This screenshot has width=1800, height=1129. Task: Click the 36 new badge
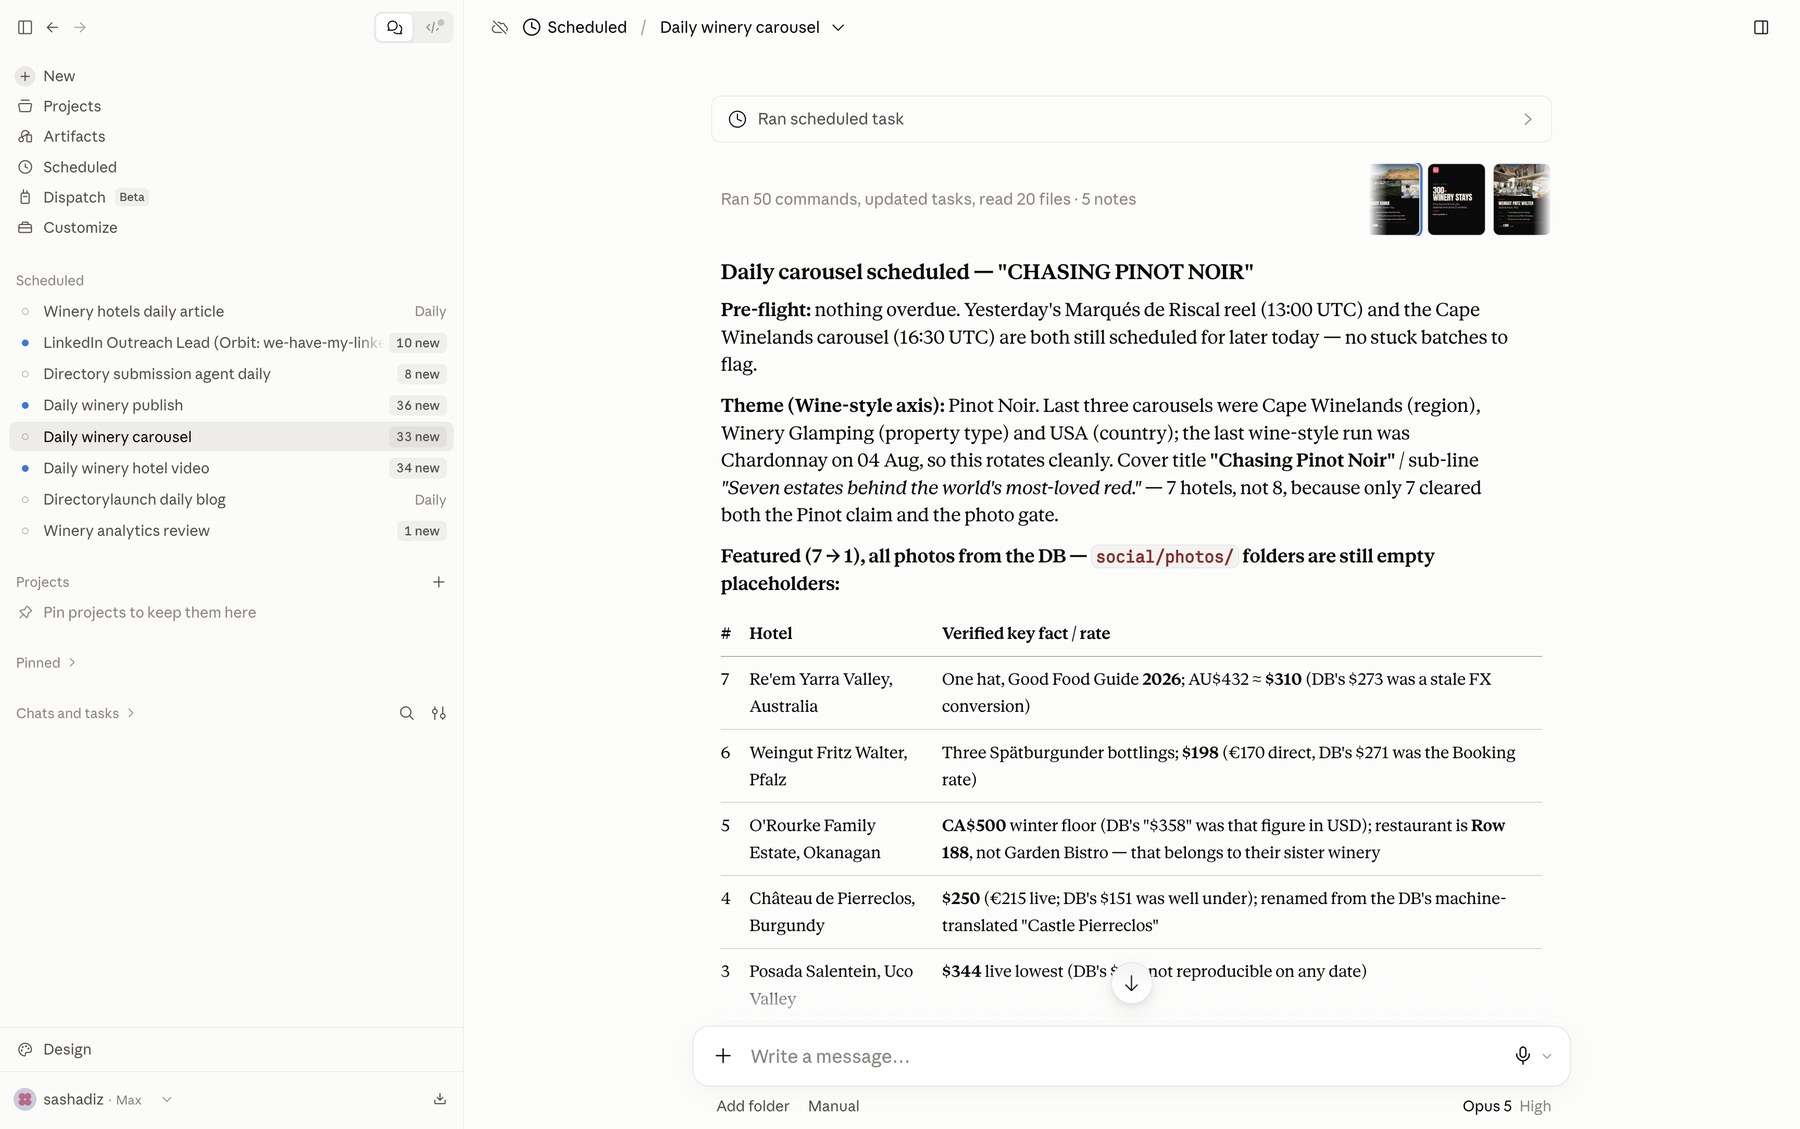tap(417, 405)
